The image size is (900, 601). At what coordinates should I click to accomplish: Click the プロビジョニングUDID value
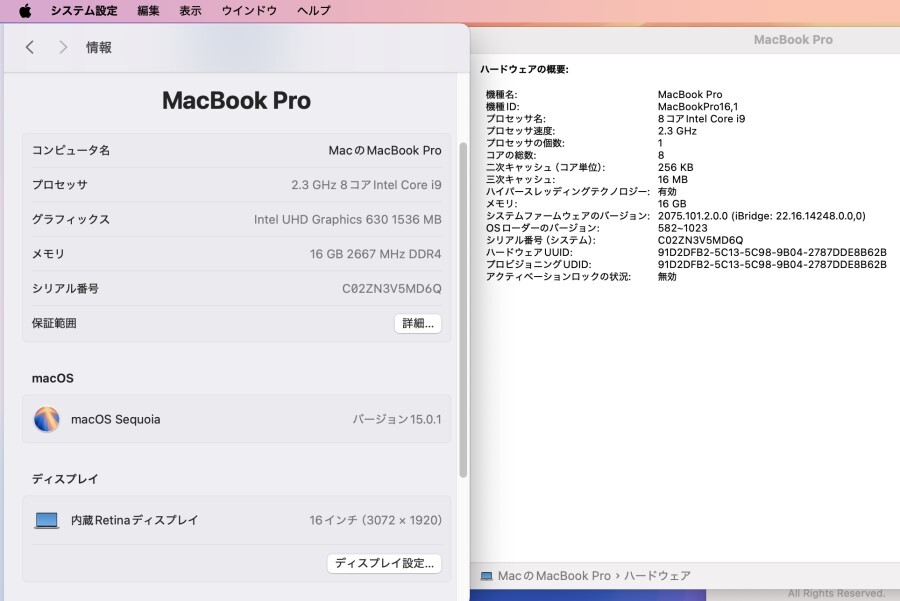click(772, 264)
